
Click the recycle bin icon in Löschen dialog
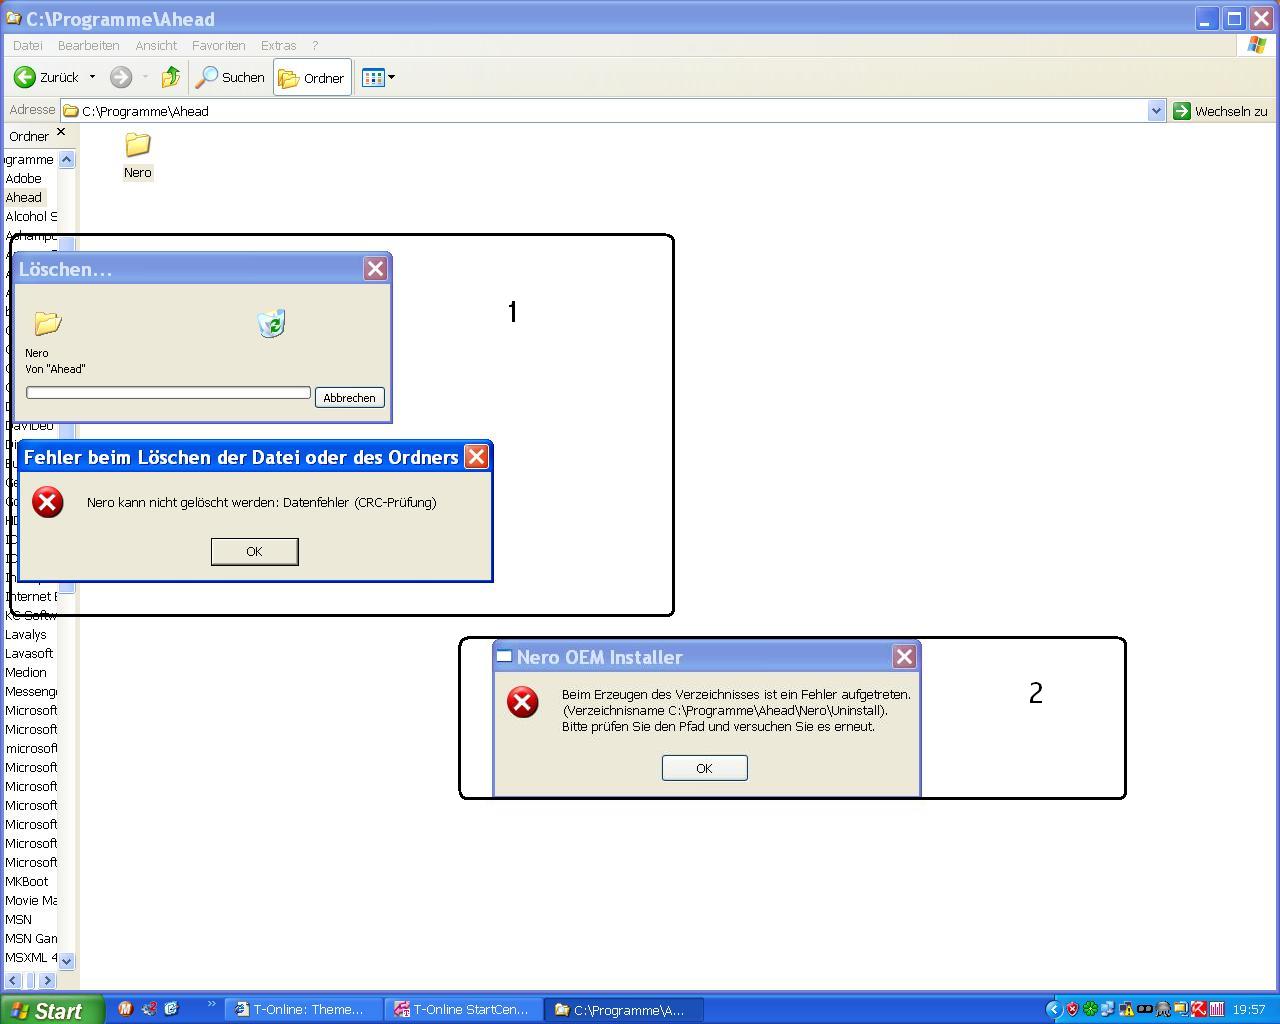(x=271, y=323)
